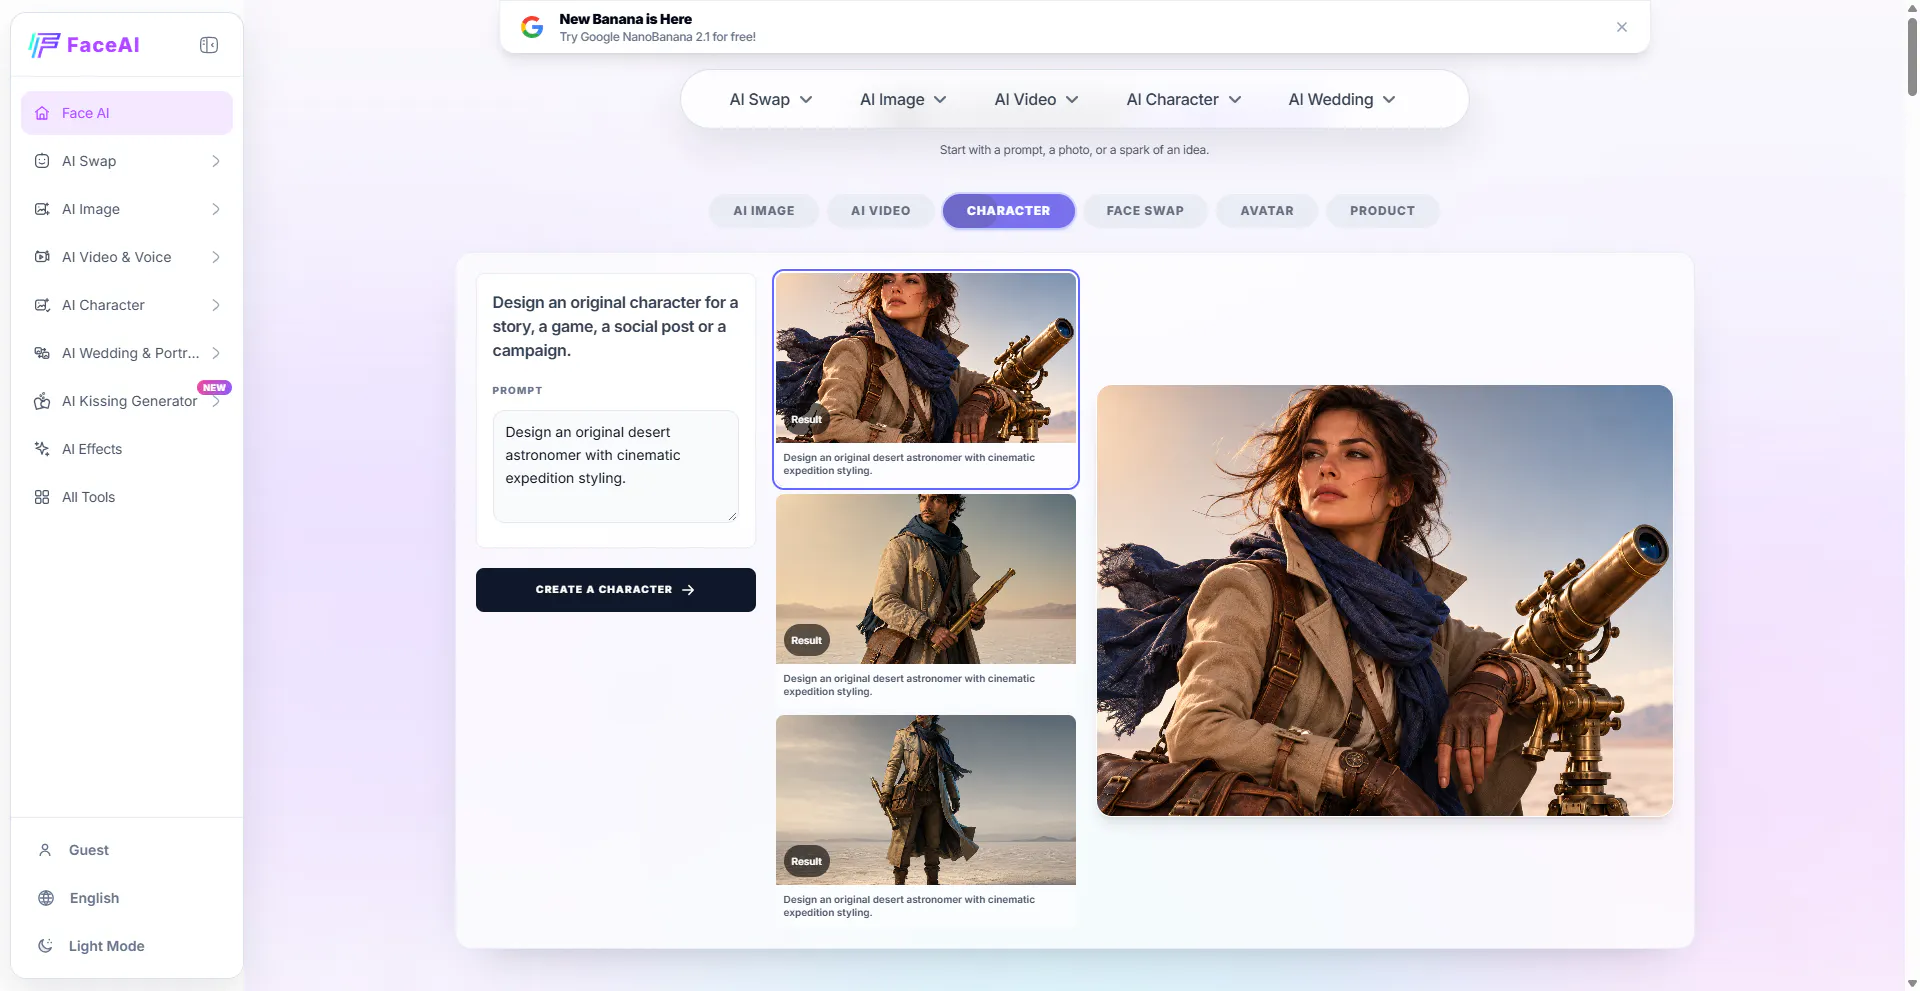Click the English globe icon
The image size is (1920, 991).
[x=46, y=898]
